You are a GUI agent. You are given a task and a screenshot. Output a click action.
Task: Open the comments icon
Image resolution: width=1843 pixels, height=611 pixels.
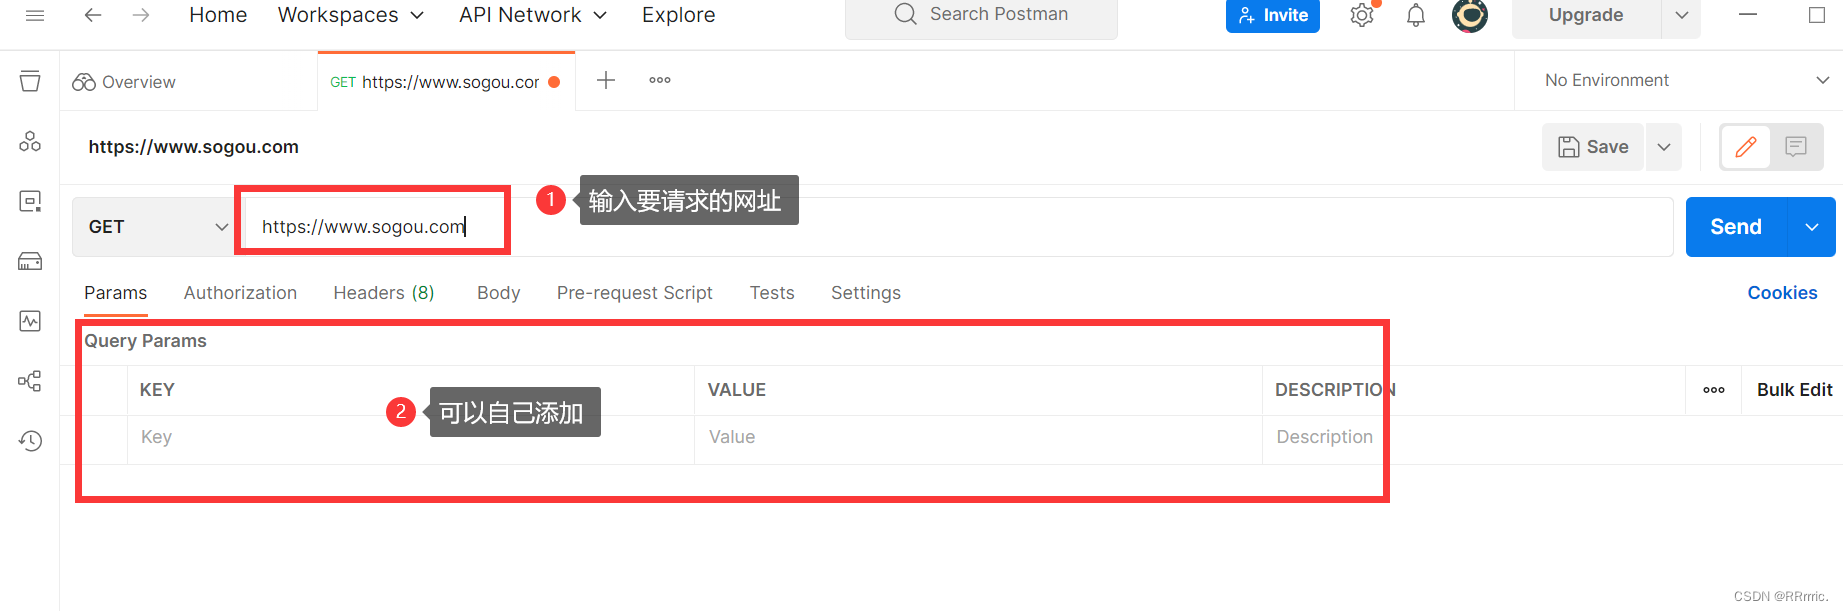(1796, 147)
